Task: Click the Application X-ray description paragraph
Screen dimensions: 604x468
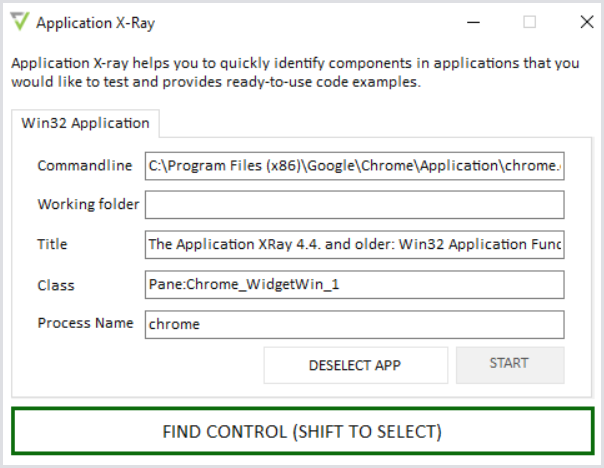Action: [x=295, y=72]
